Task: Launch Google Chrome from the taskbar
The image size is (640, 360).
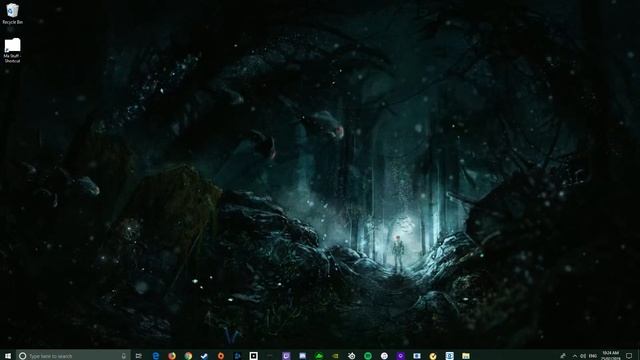Action: click(x=188, y=356)
